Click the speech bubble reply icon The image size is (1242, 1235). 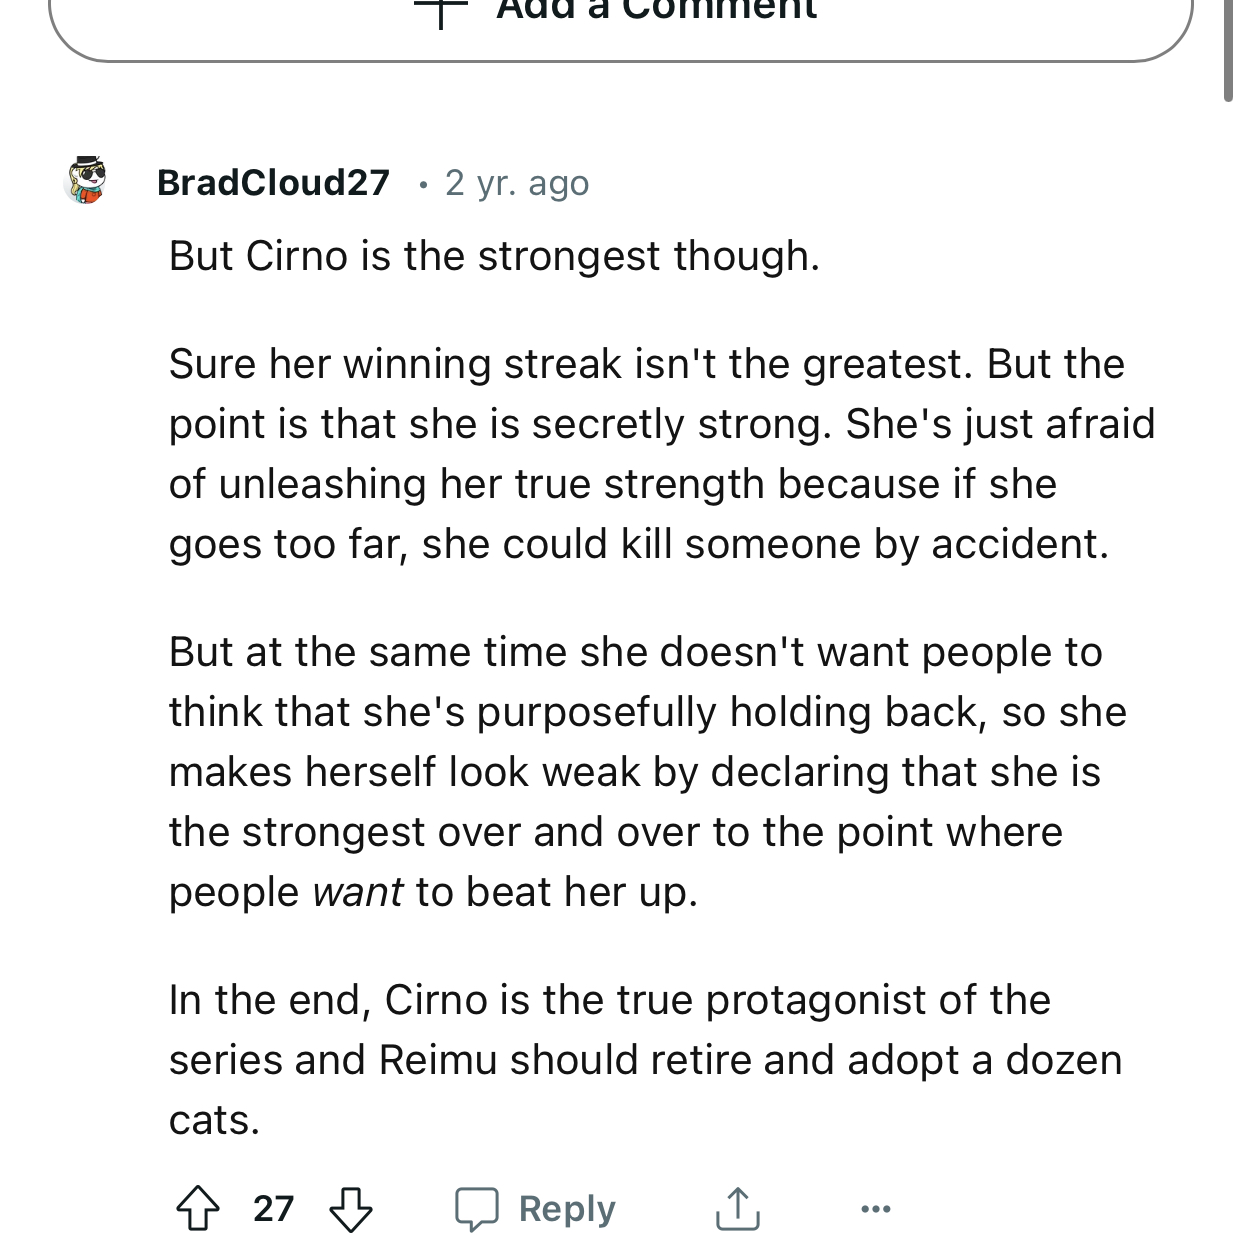pos(477,1208)
